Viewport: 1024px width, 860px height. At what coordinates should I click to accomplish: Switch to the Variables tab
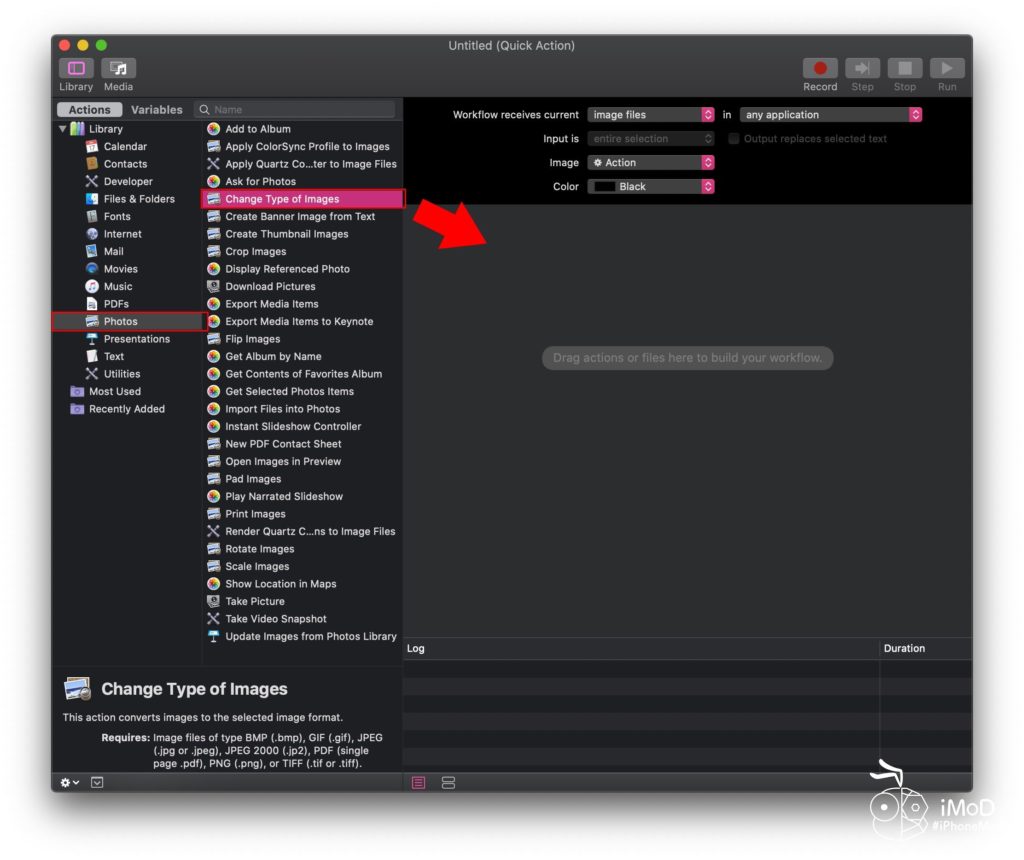click(157, 110)
